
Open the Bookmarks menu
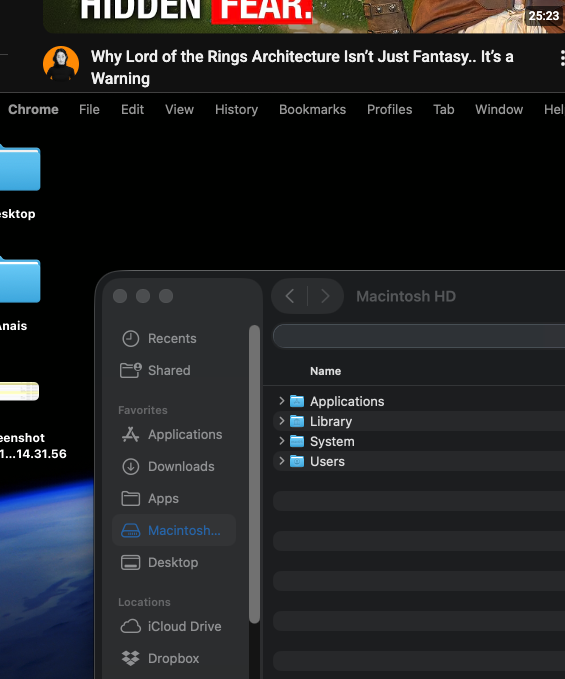coord(312,110)
